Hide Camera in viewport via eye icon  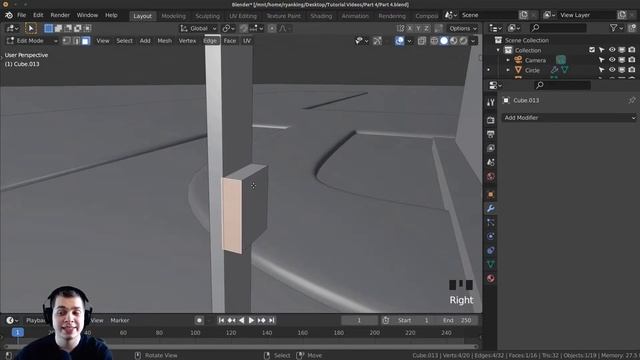point(612,60)
